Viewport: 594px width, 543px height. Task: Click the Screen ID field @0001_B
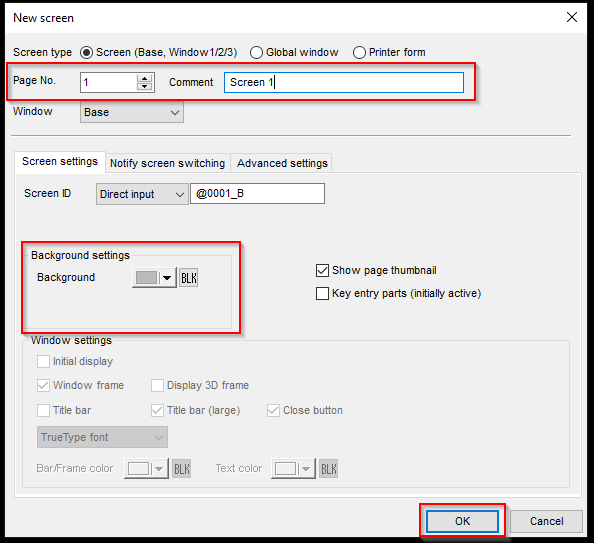pyautogui.click(x=257, y=194)
